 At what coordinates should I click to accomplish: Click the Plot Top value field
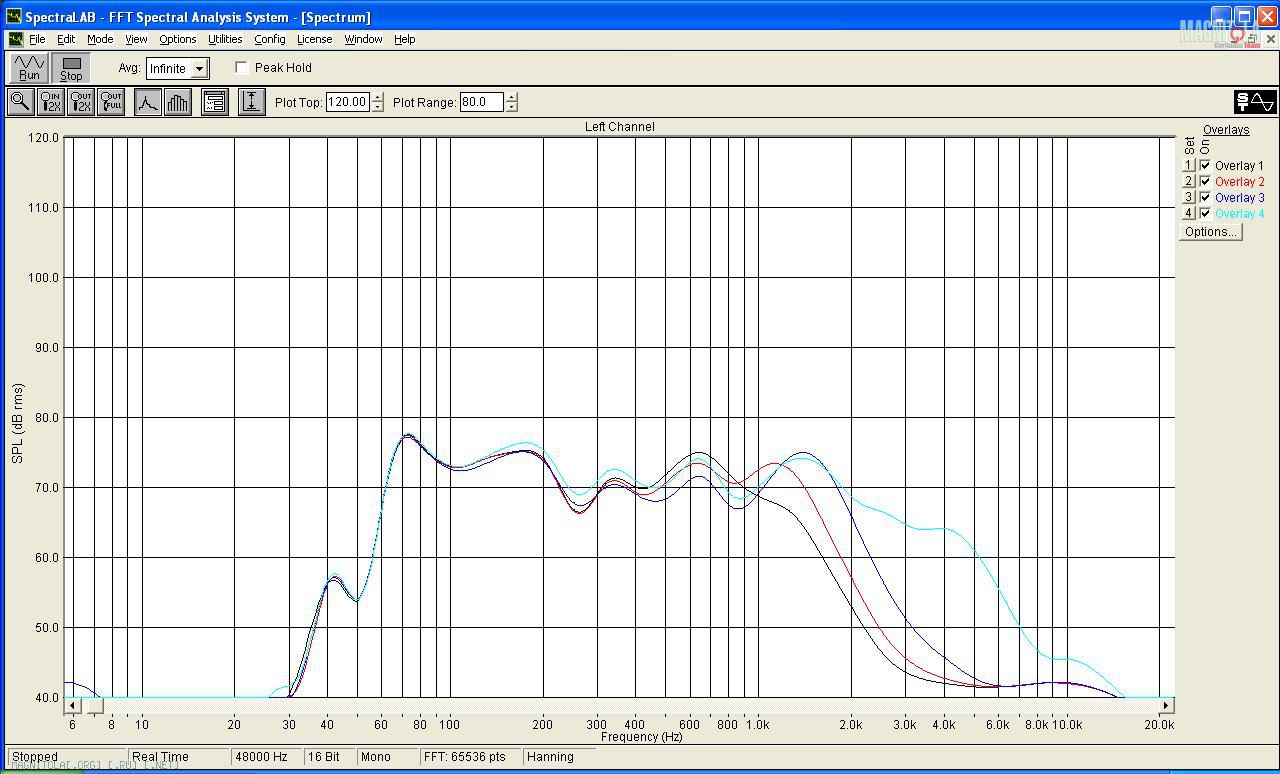(348, 102)
